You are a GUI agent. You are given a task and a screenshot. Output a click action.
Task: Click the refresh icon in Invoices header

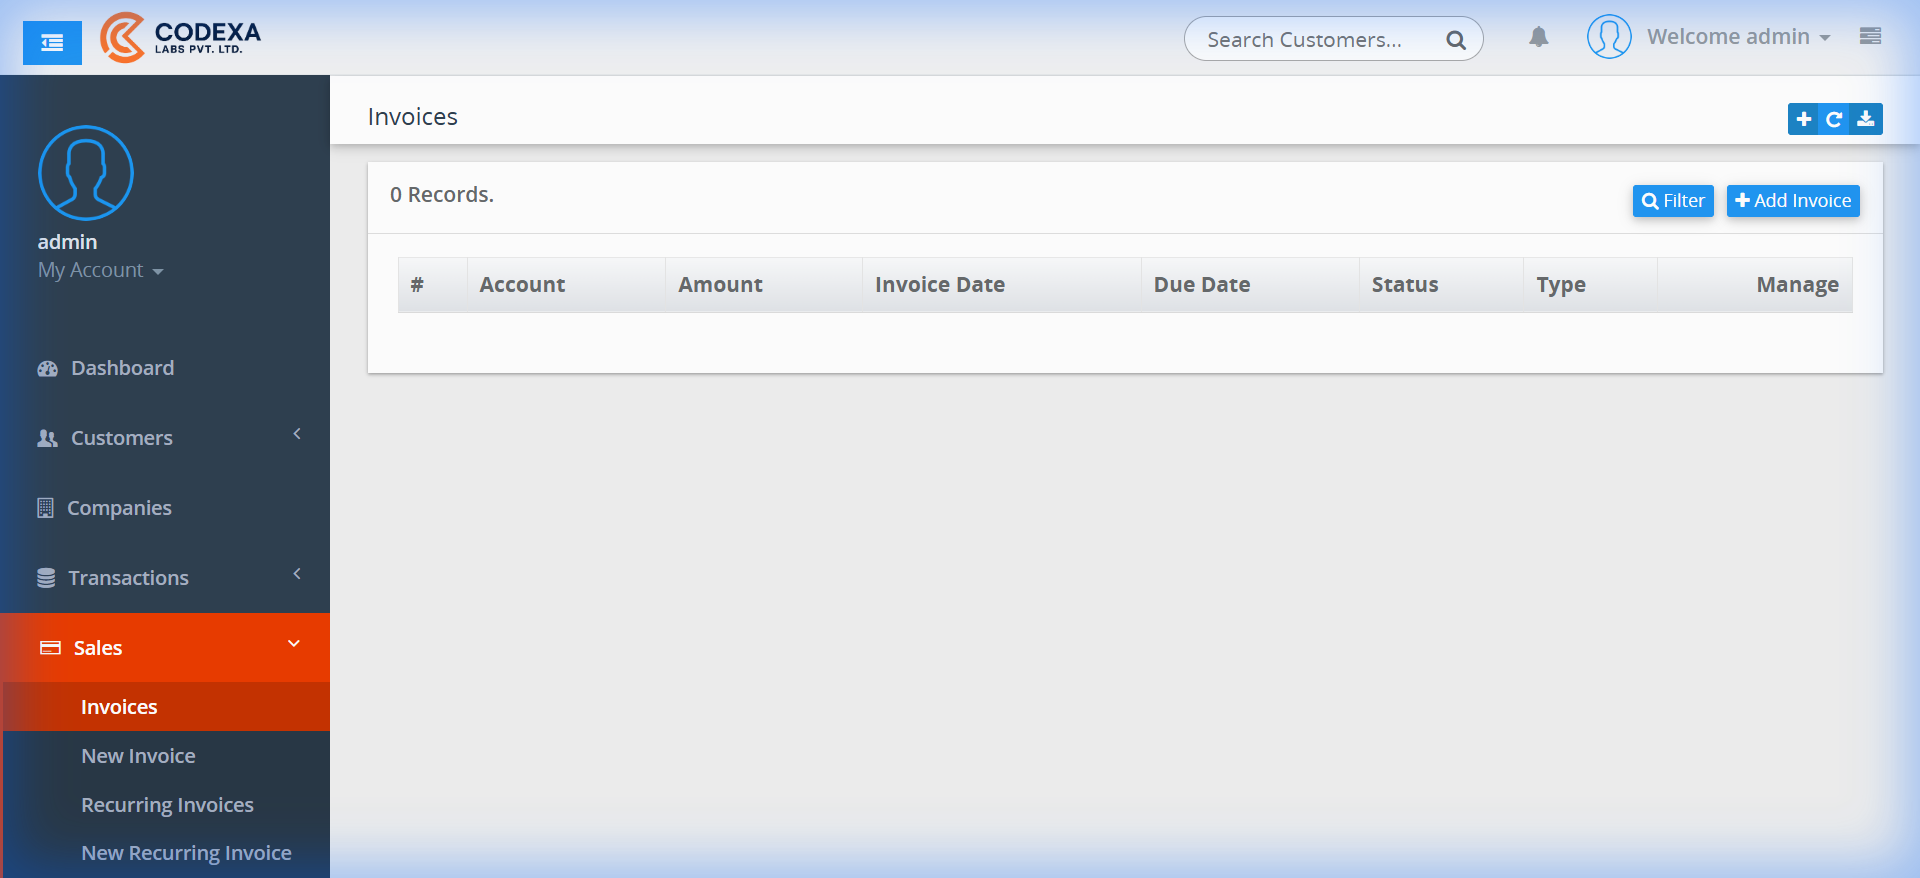[x=1834, y=119]
